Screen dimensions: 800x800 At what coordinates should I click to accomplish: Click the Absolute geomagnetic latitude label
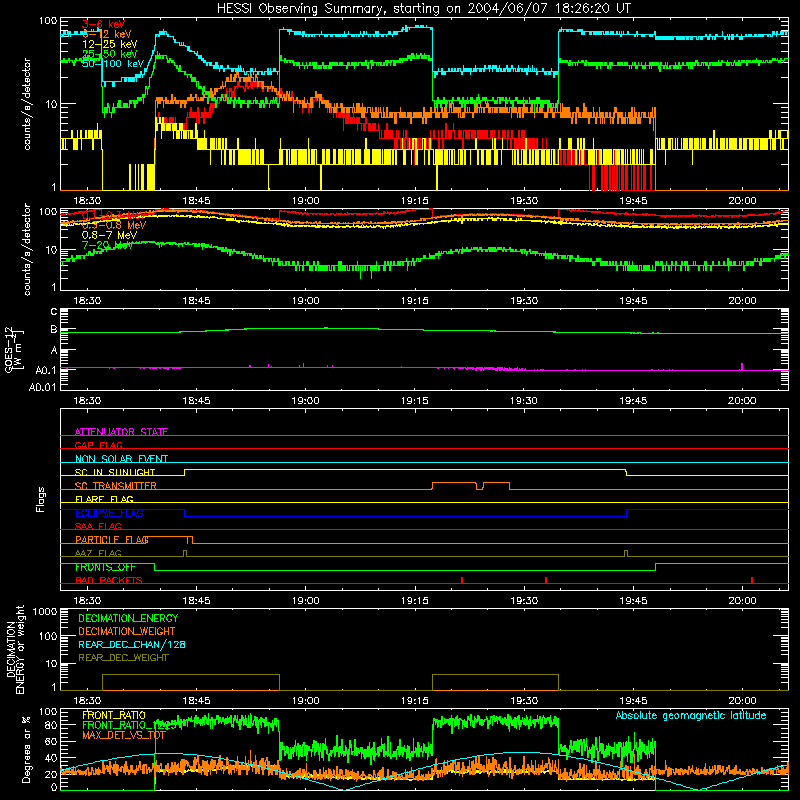(691, 715)
